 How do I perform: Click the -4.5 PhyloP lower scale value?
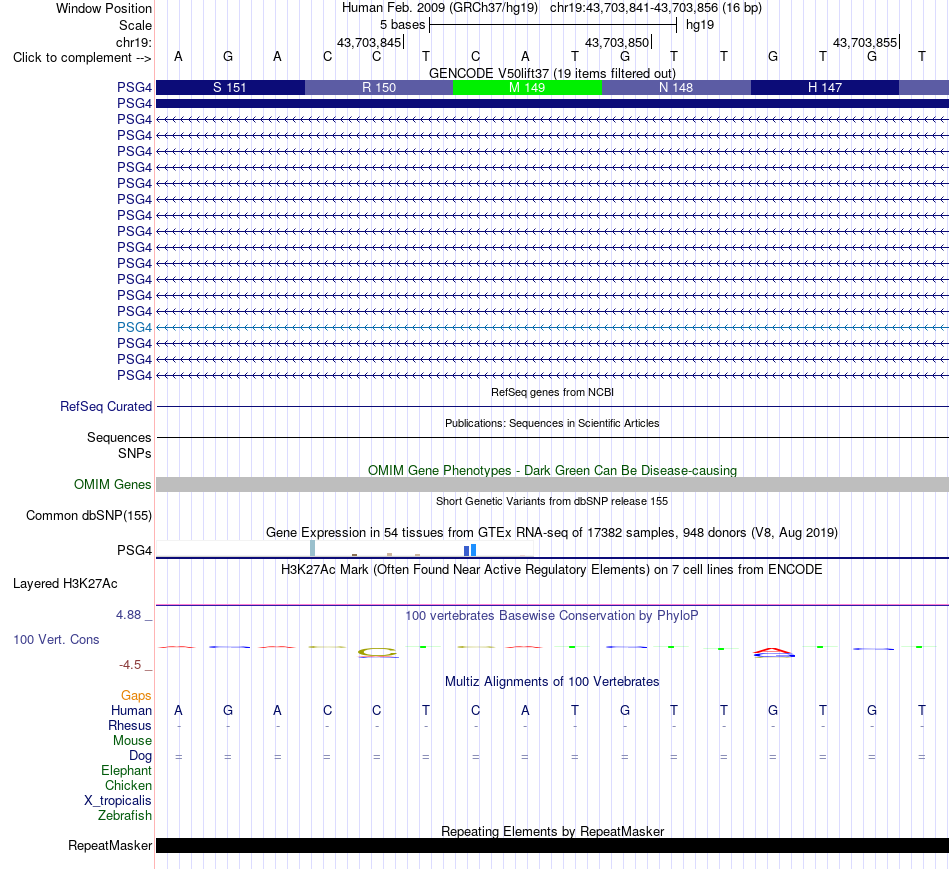coord(130,665)
